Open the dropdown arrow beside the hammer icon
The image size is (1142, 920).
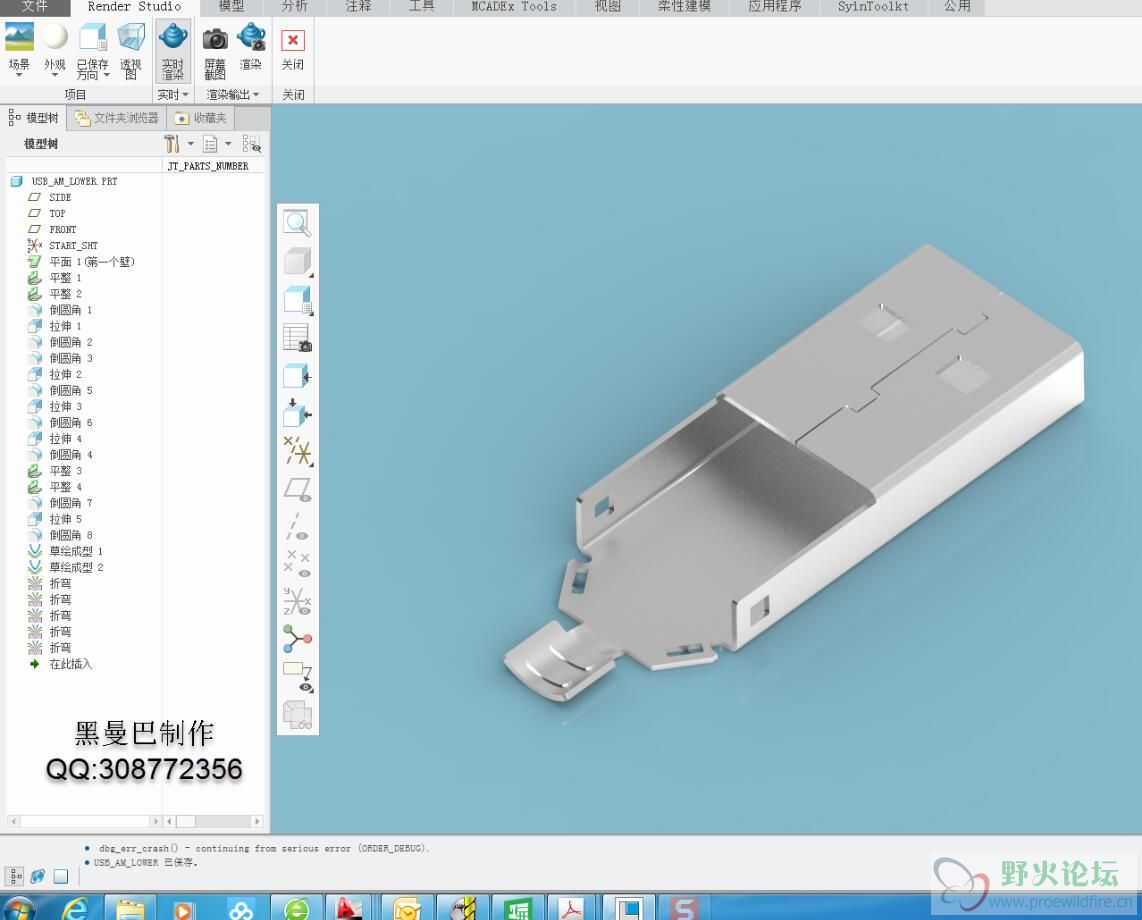coord(191,144)
